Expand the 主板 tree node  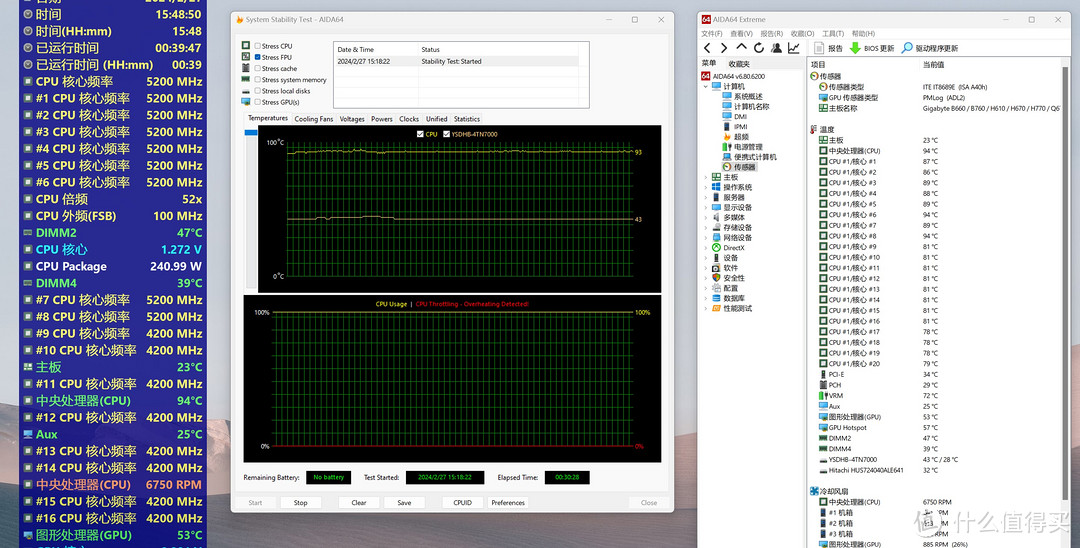coord(706,177)
